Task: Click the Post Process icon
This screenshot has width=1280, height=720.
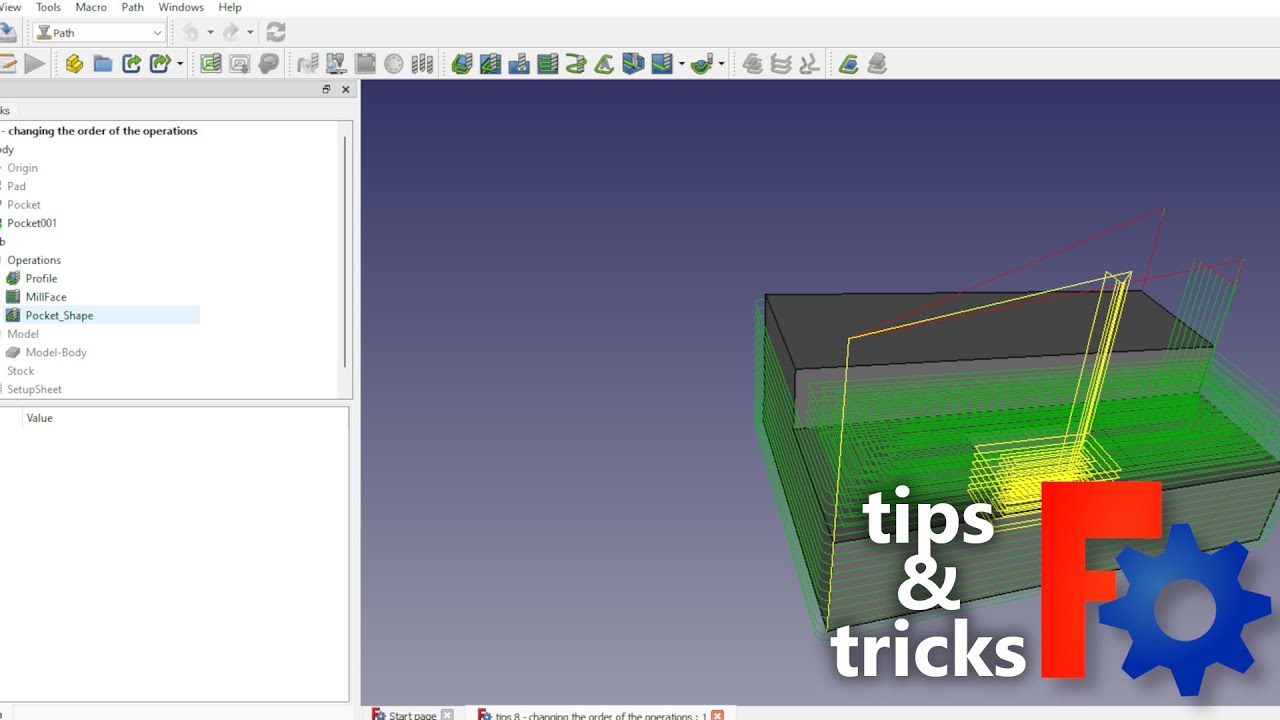Action: [x=240, y=64]
